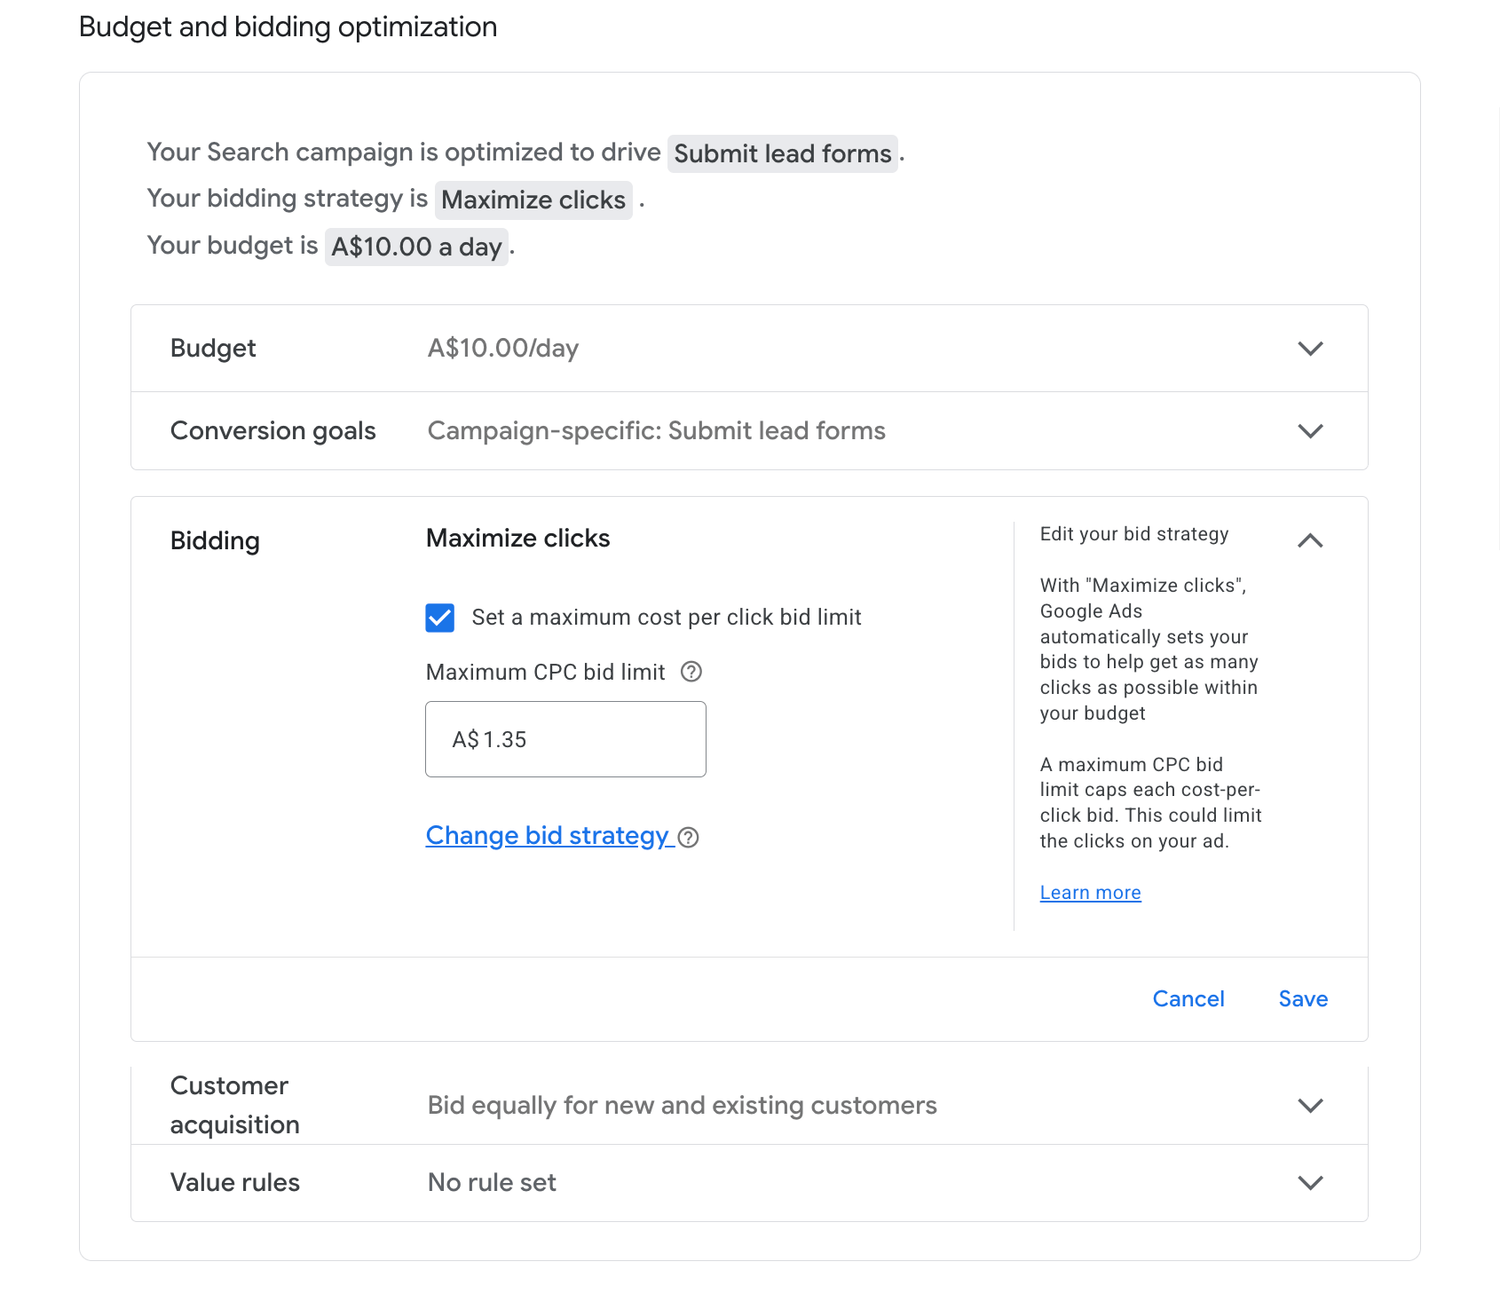Open the Learn more link
Image resolution: width=1500 pixels, height=1292 pixels.
[x=1090, y=893]
